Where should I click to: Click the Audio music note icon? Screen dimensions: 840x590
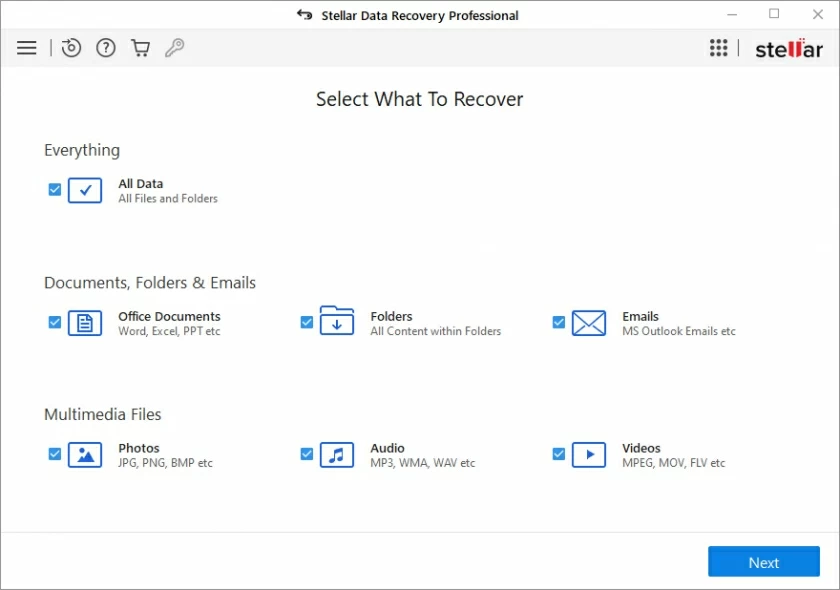tap(337, 454)
